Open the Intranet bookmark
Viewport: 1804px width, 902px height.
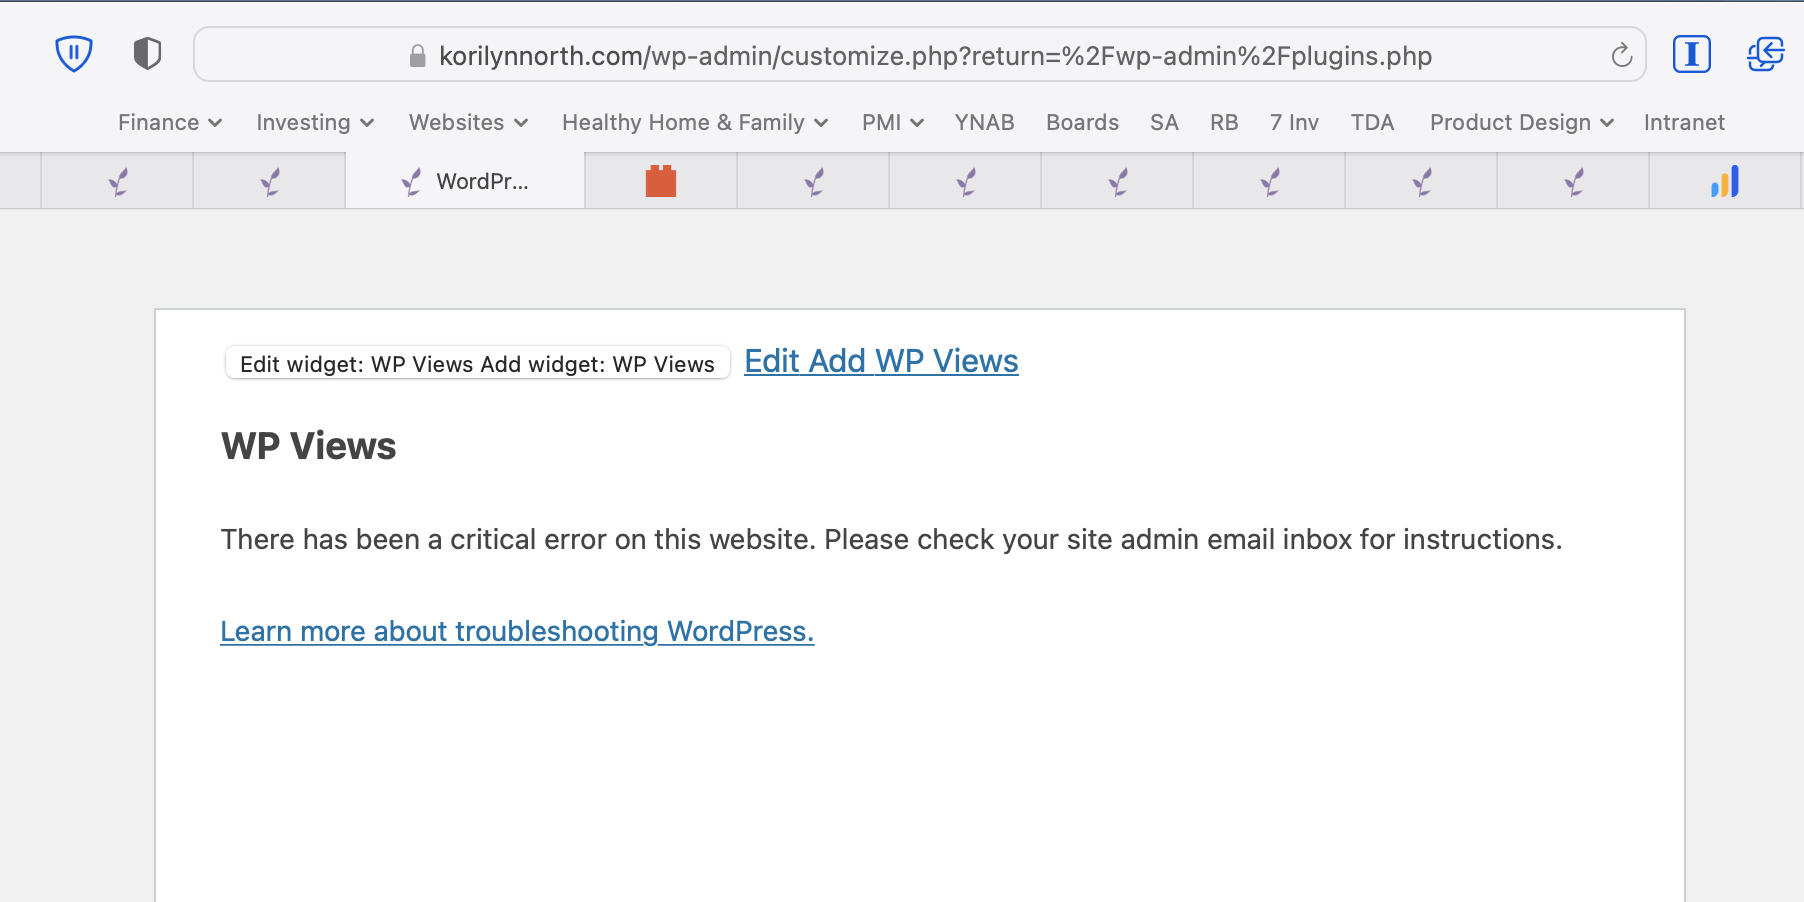pos(1684,122)
